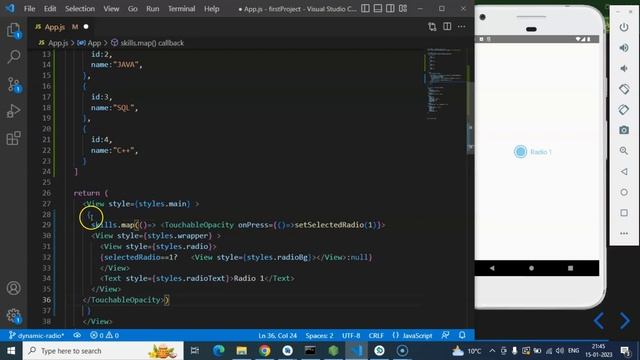
Task: Click the Overview square in emulator sidebar
Action: click(x=624, y=213)
